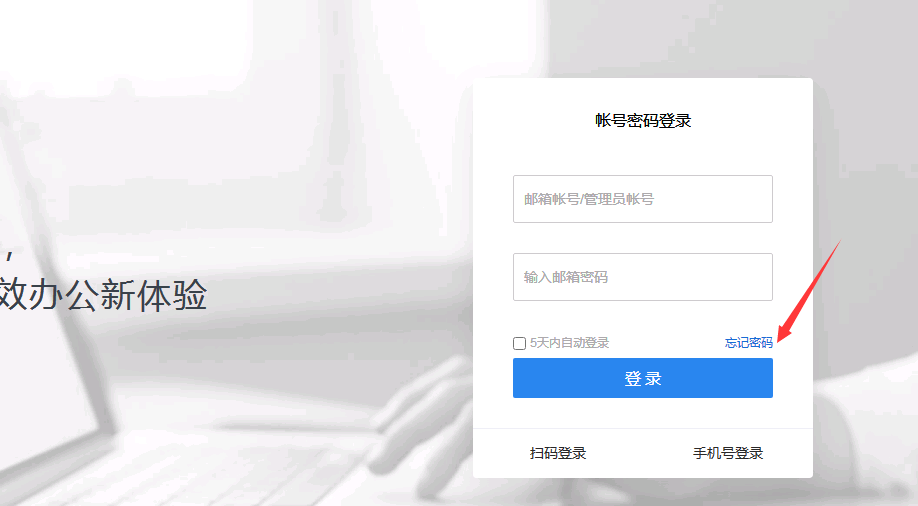Click the 效办公新体验 slogan text
Image resolution: width=918 pixels, height=506 pixels.
click(103, 295)
